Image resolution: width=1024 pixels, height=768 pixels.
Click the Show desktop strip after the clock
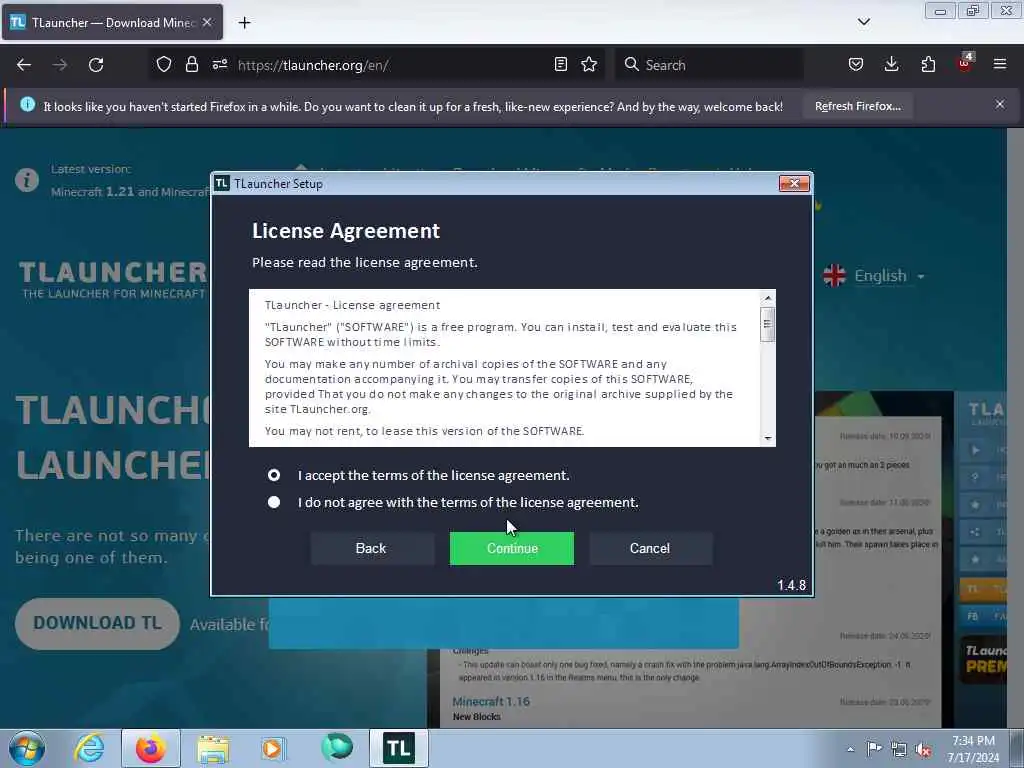[x=1017, y=748]
